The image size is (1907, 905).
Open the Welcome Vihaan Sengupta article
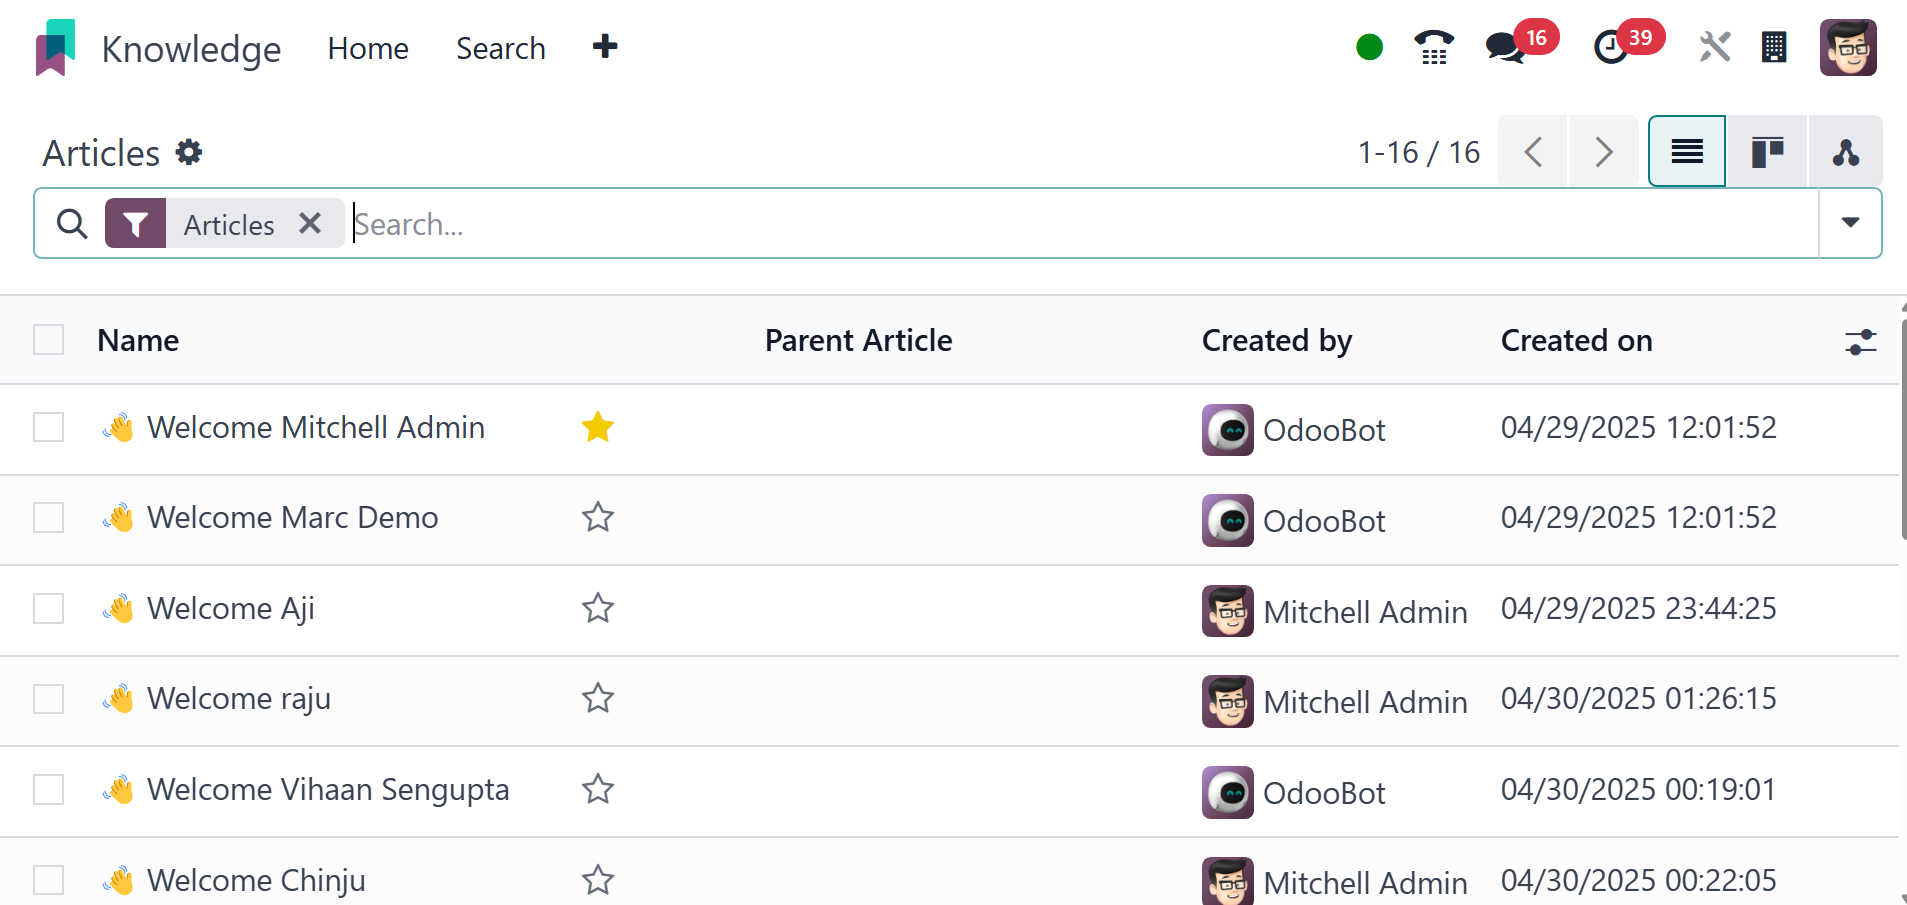coord(328,790)
